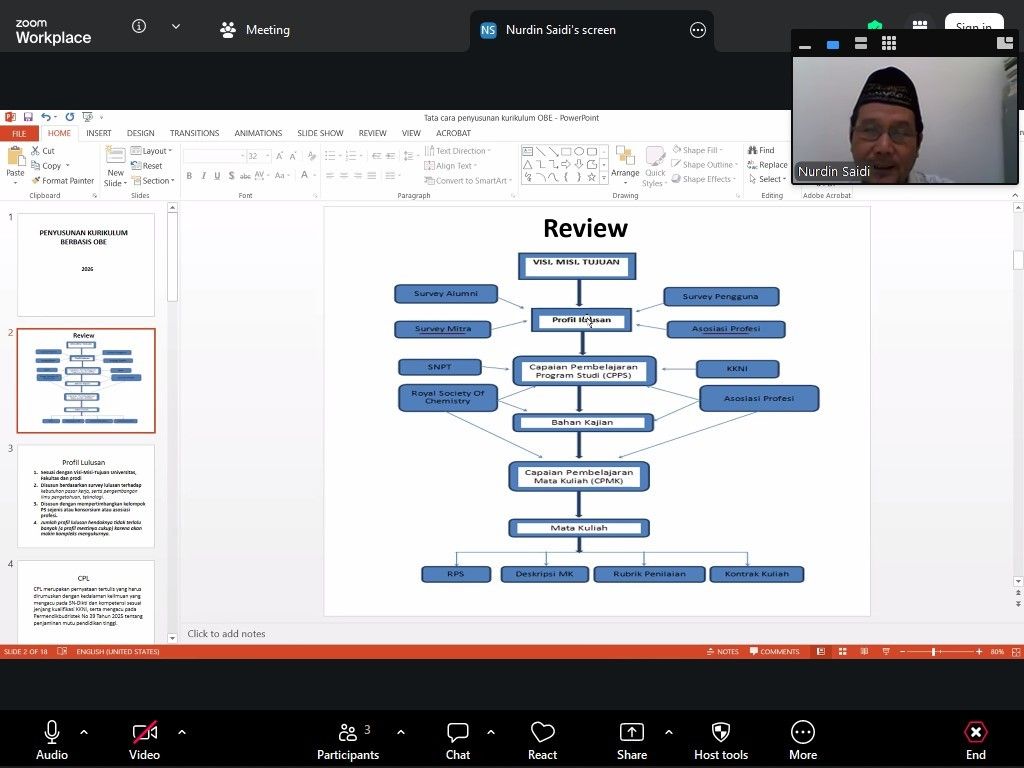
Task: Expand the audio settings chevron
Action: (x=84, y=732)
